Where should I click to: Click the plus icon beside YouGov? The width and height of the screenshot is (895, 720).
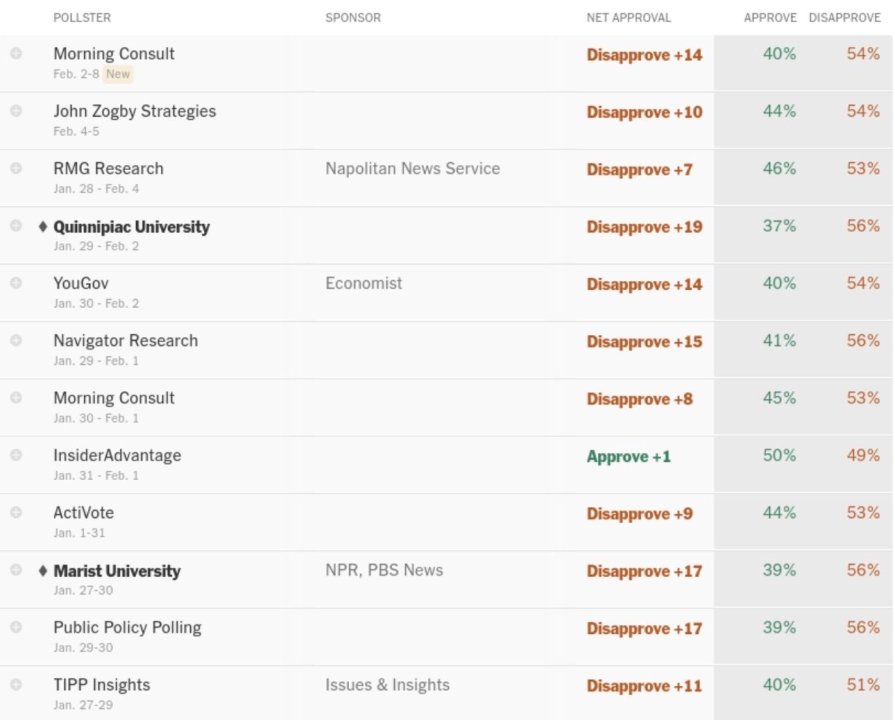(x=16, y=283)
